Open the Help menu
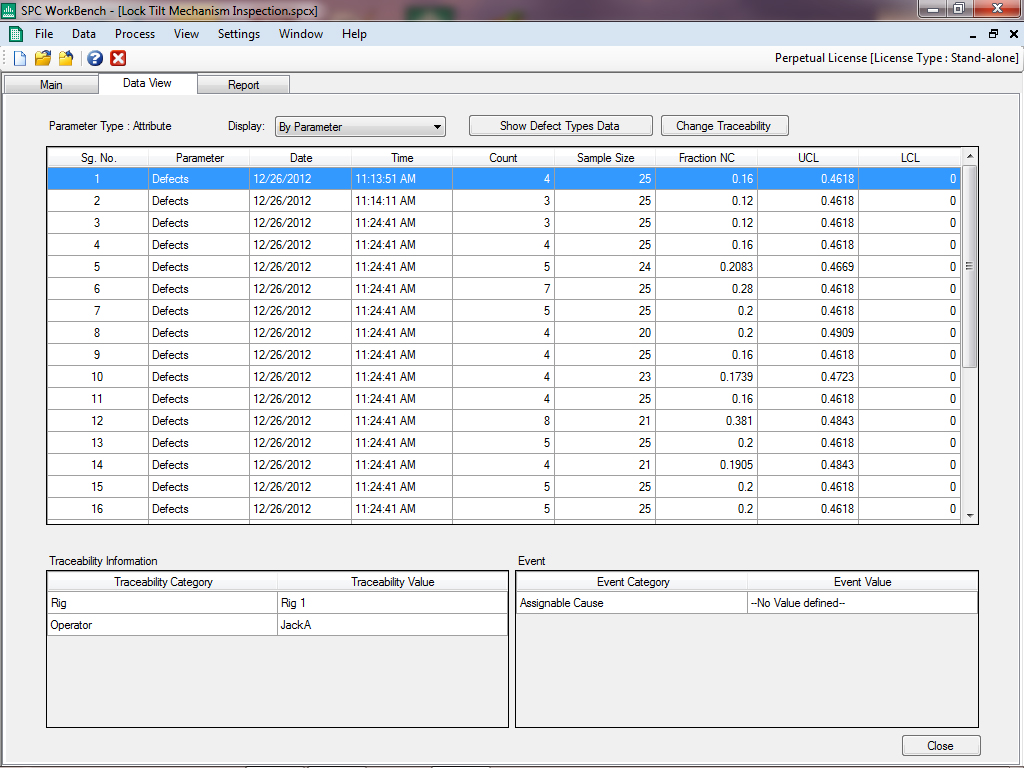 pos(355,34)
